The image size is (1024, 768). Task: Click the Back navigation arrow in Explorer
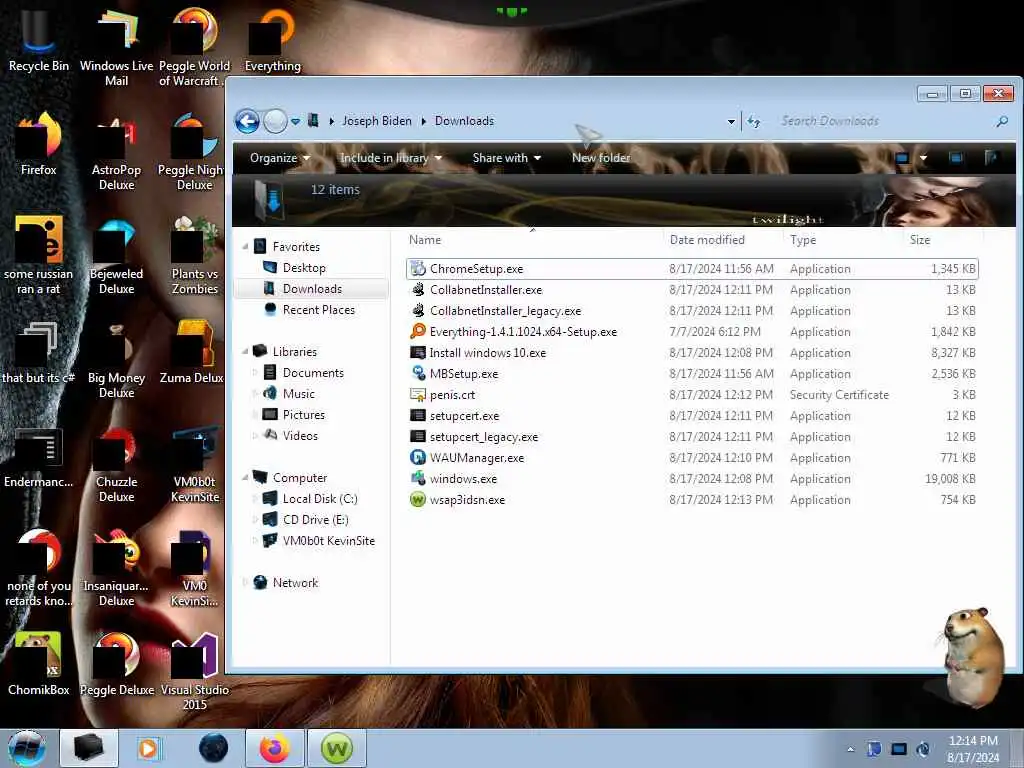(247, 121)
